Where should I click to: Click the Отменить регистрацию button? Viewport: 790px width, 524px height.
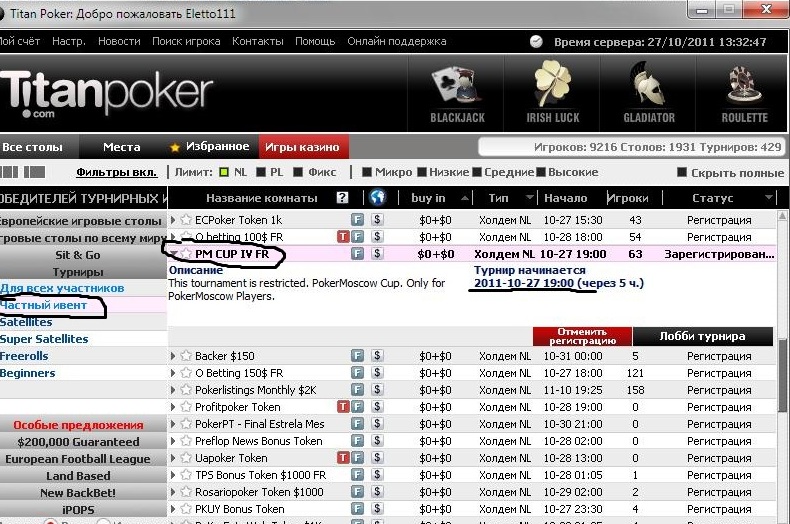click(x=582, y=336)
